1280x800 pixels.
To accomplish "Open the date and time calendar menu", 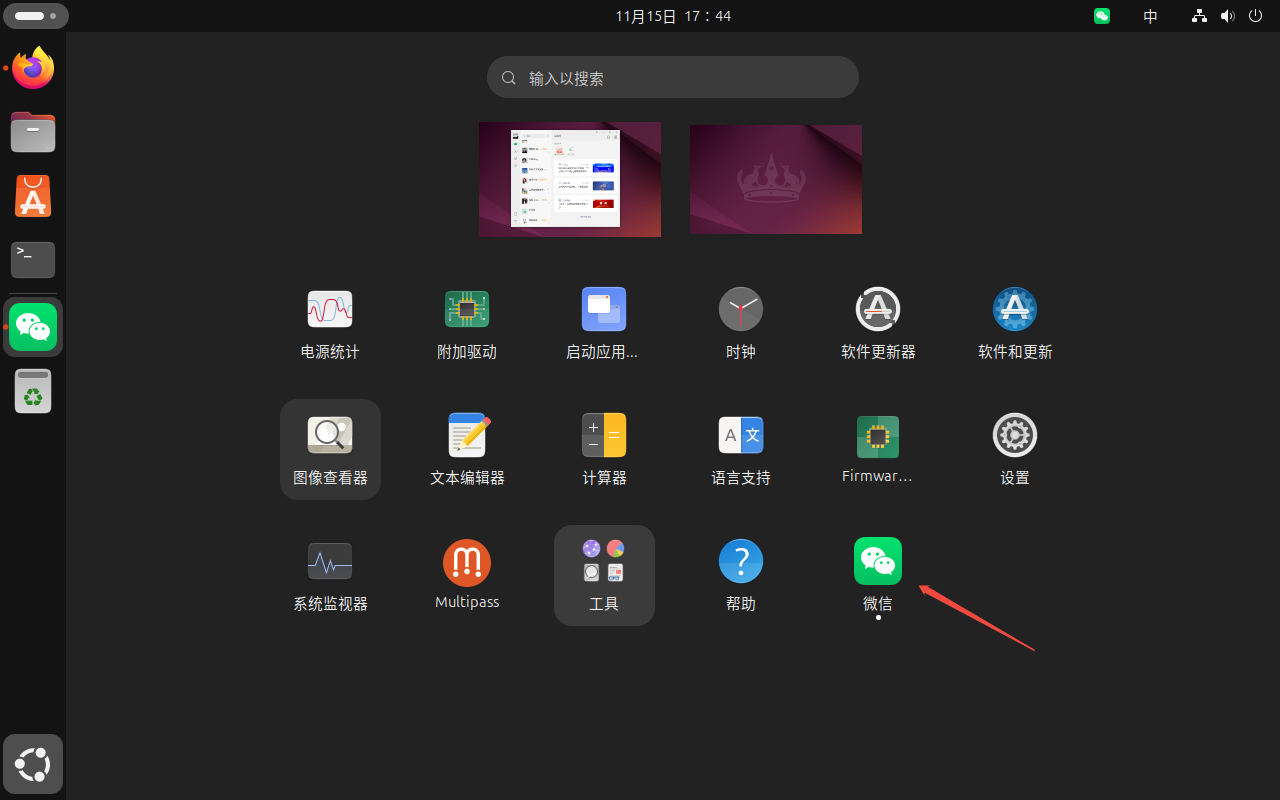I will (x=673, y=16).
